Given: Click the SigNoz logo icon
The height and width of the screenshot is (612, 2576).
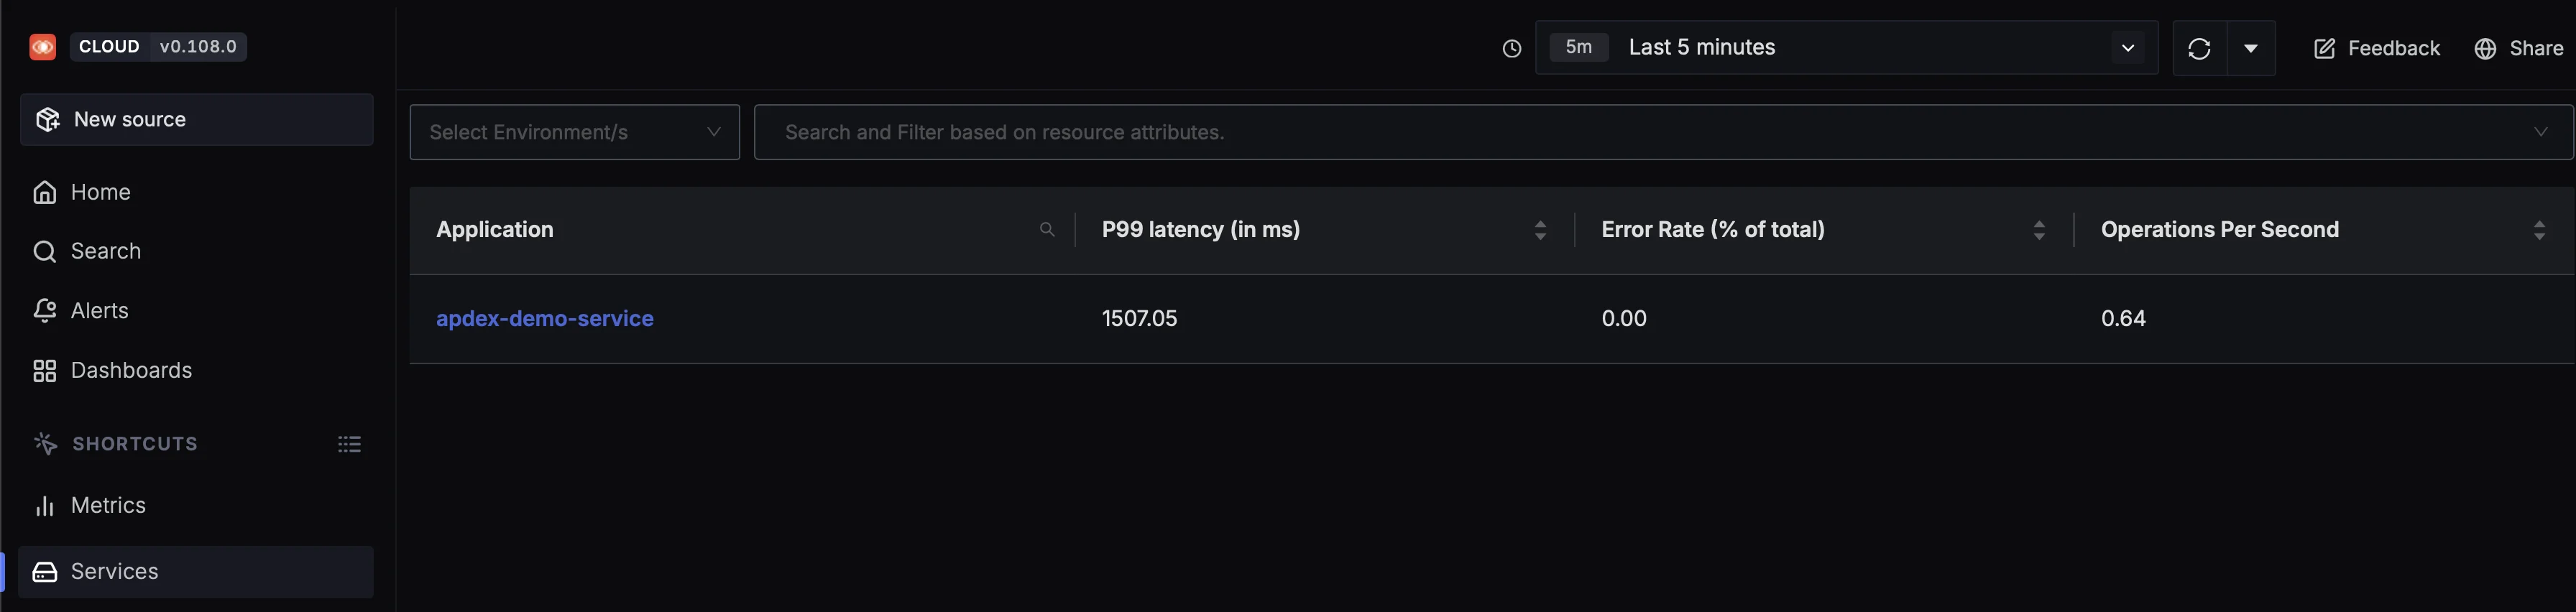Looking at the screenshot, I should tap(43, 47).
